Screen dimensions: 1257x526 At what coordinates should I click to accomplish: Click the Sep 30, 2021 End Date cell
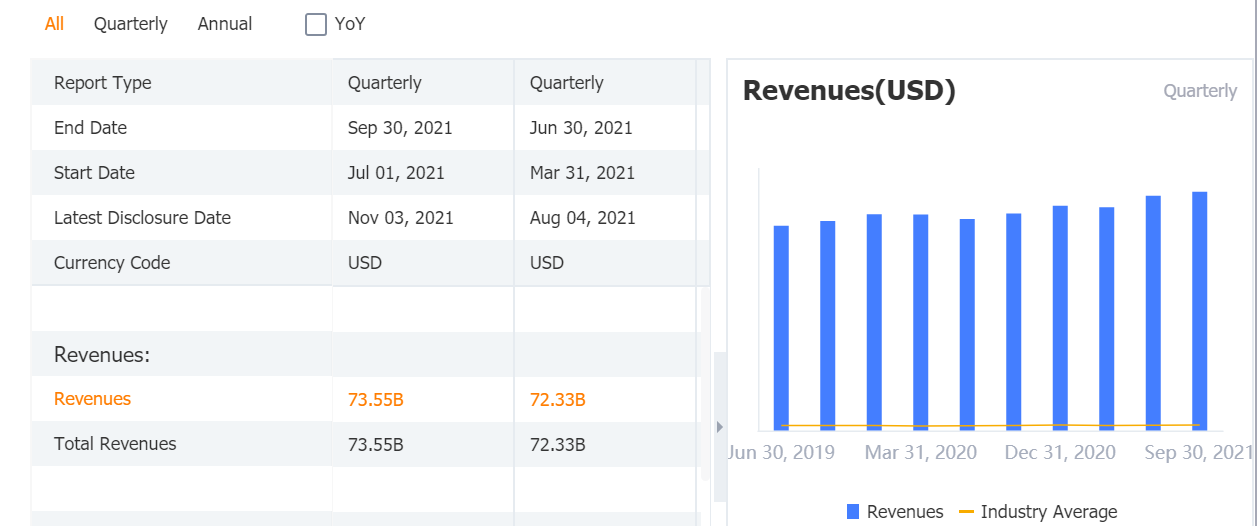pyautogui.click(x=400, y=128)
